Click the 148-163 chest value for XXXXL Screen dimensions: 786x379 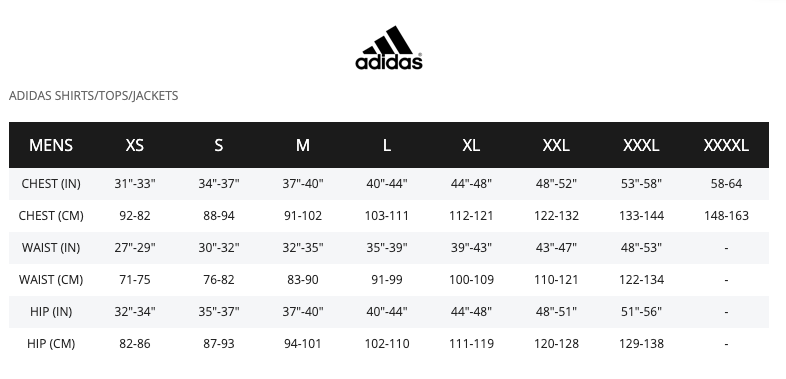(726, 216)
